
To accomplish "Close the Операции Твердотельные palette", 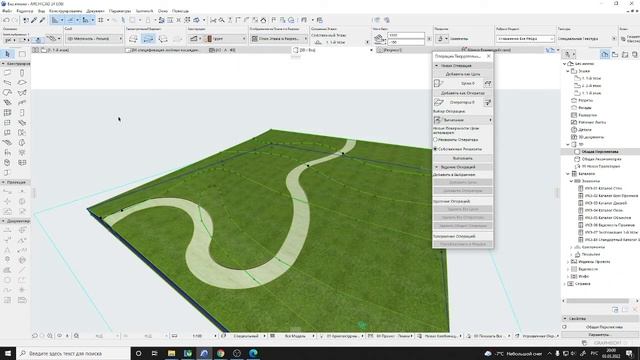I will click(489, 56).
